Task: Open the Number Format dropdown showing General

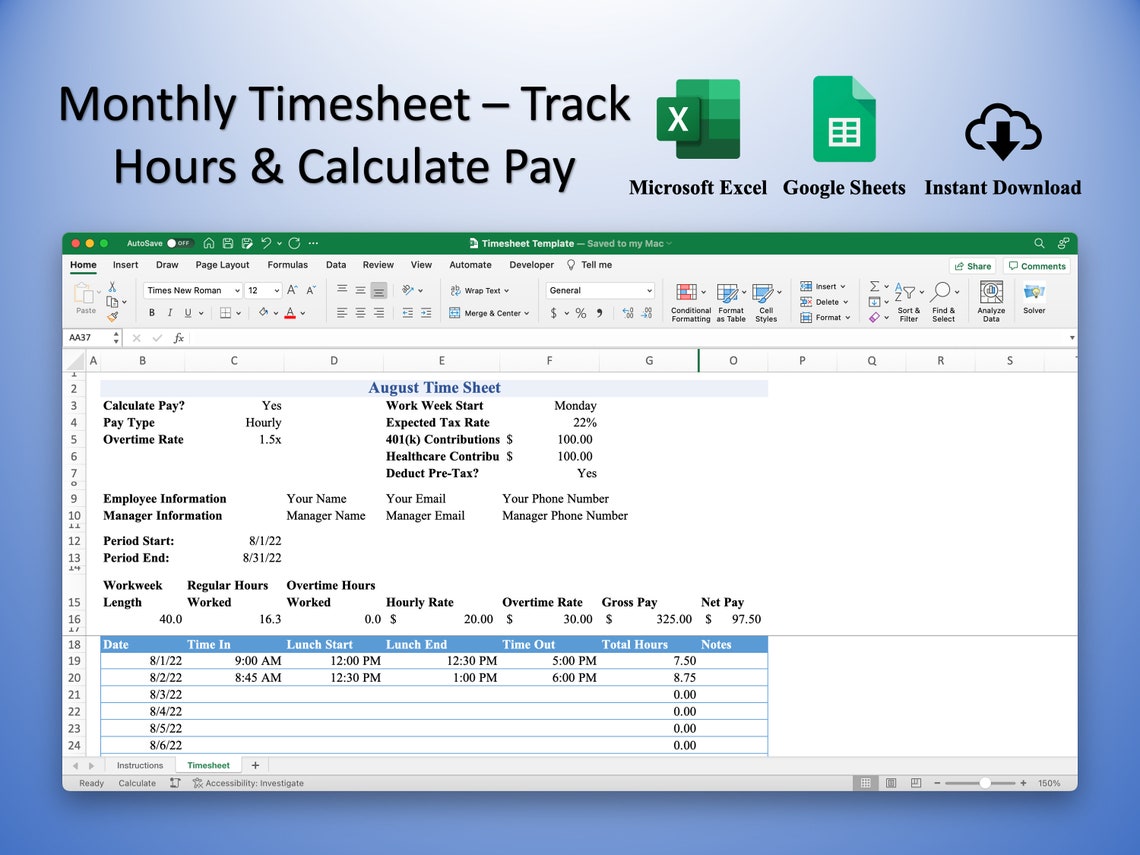Action: (x=598, y=290)
